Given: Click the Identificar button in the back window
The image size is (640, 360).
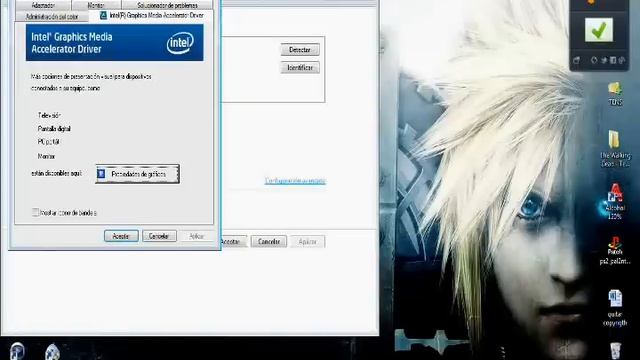Looking at the screenshot, I should pyautogui.click(x=300, y=68).
